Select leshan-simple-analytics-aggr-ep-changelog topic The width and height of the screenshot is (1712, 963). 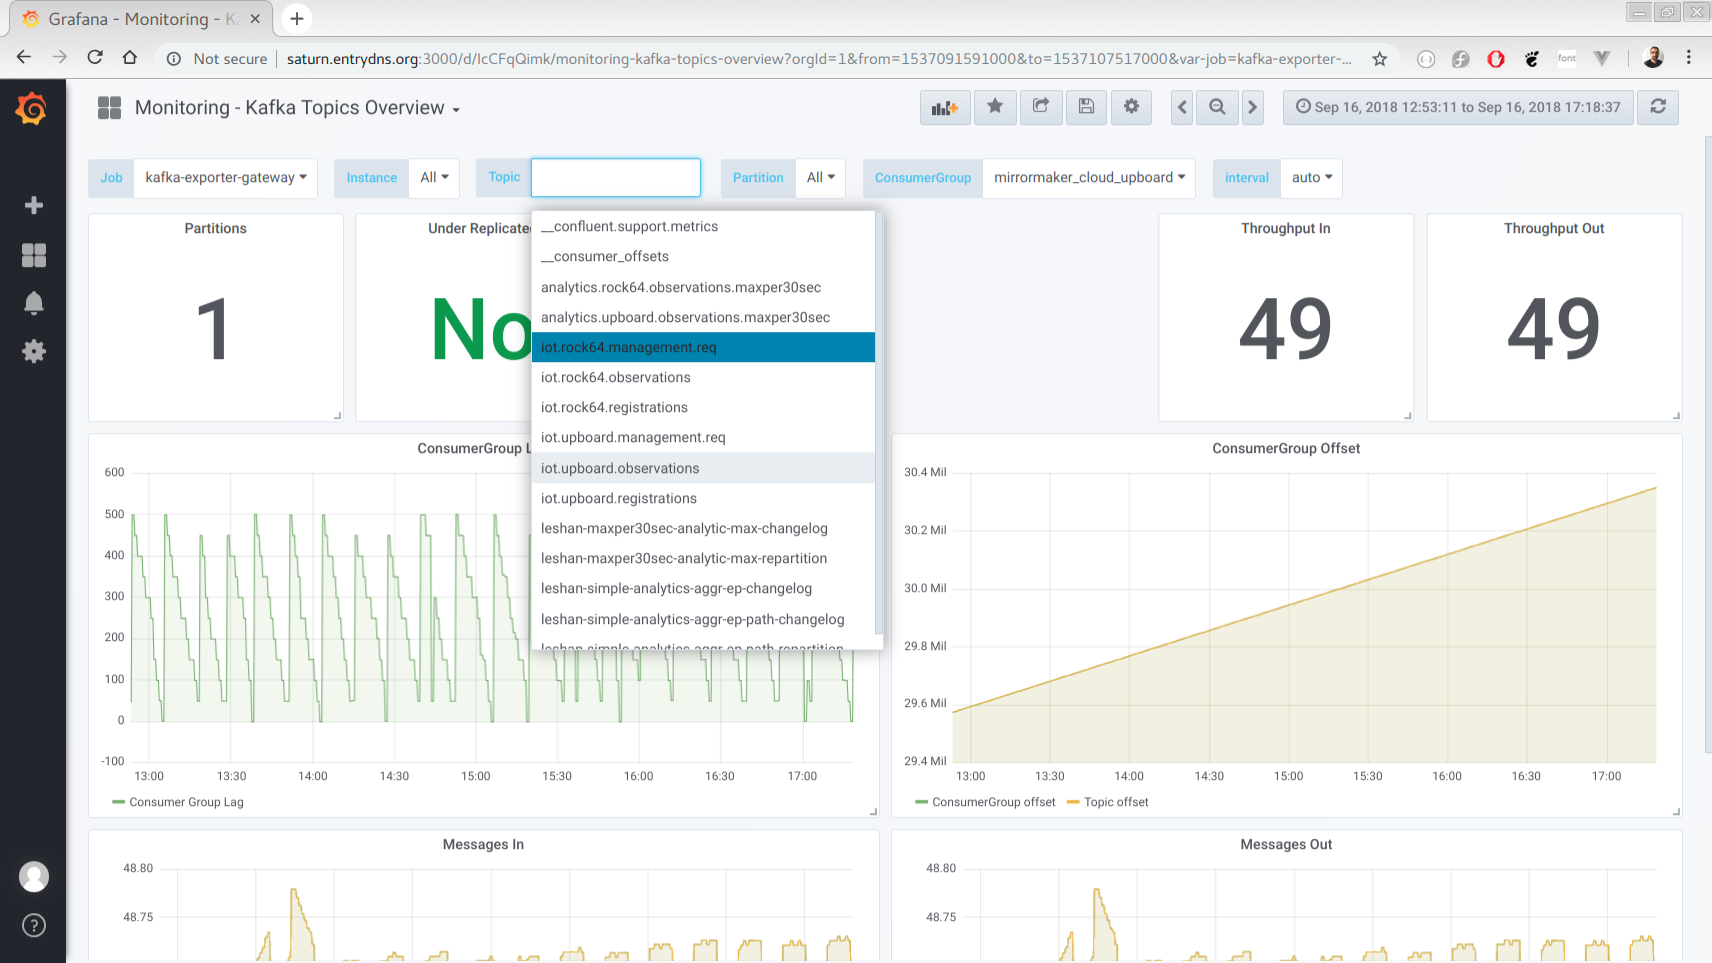(x=703, y=588)
